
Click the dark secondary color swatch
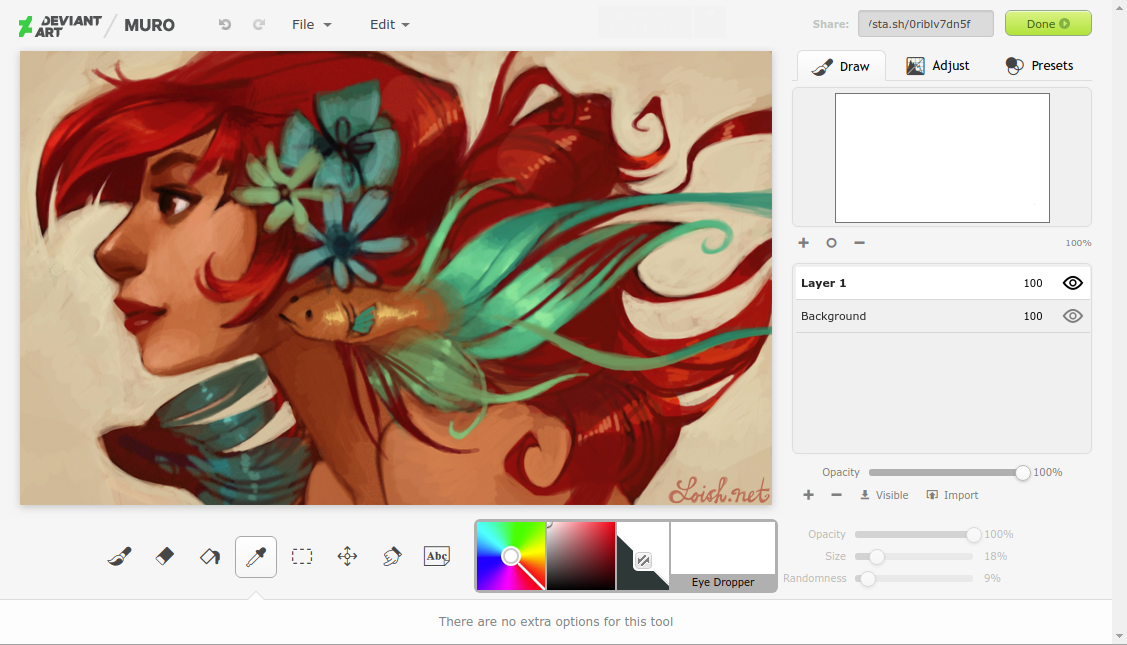coord(629,575)
